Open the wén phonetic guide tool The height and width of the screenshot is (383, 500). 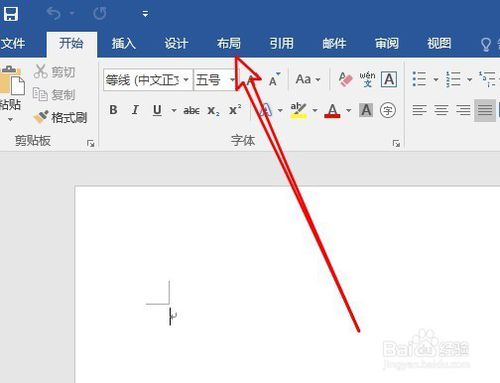point(367,79)
